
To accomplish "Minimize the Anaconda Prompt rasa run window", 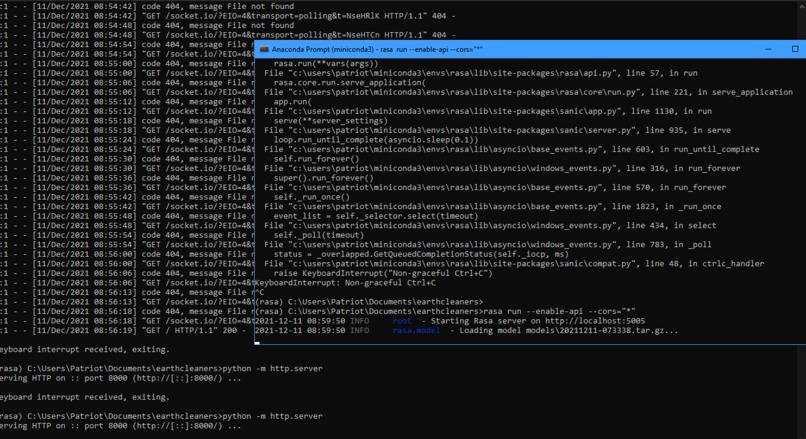I will pos(768,49).
